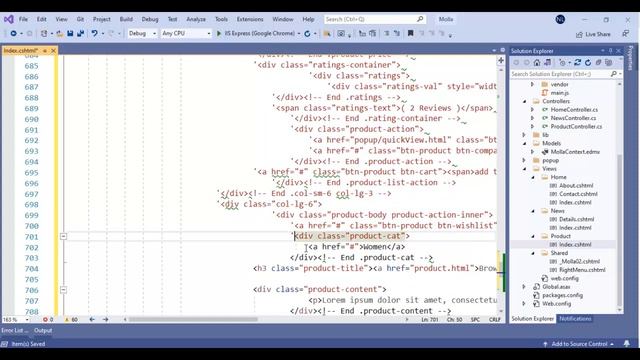Open the Extensions menu

250,19
